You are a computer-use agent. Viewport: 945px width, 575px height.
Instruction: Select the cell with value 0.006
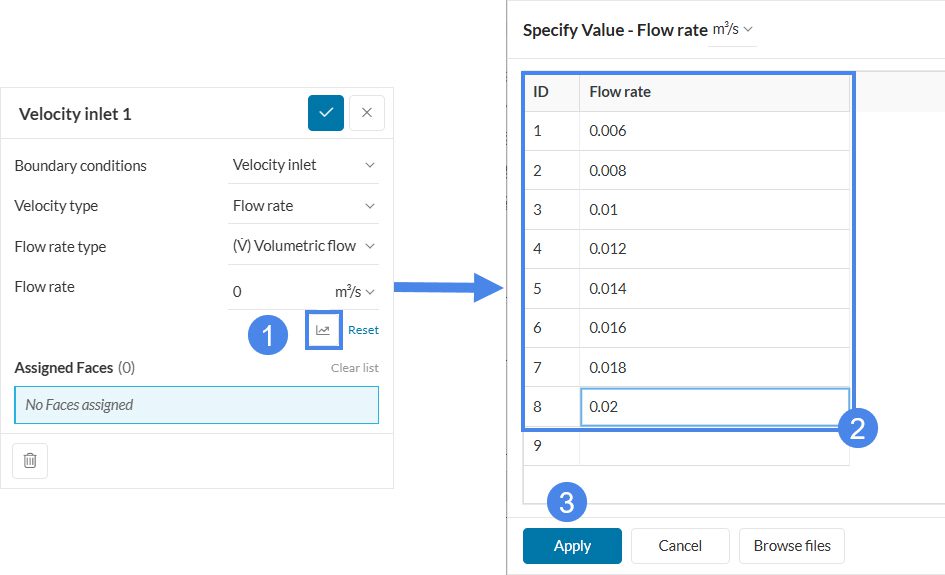714,131
